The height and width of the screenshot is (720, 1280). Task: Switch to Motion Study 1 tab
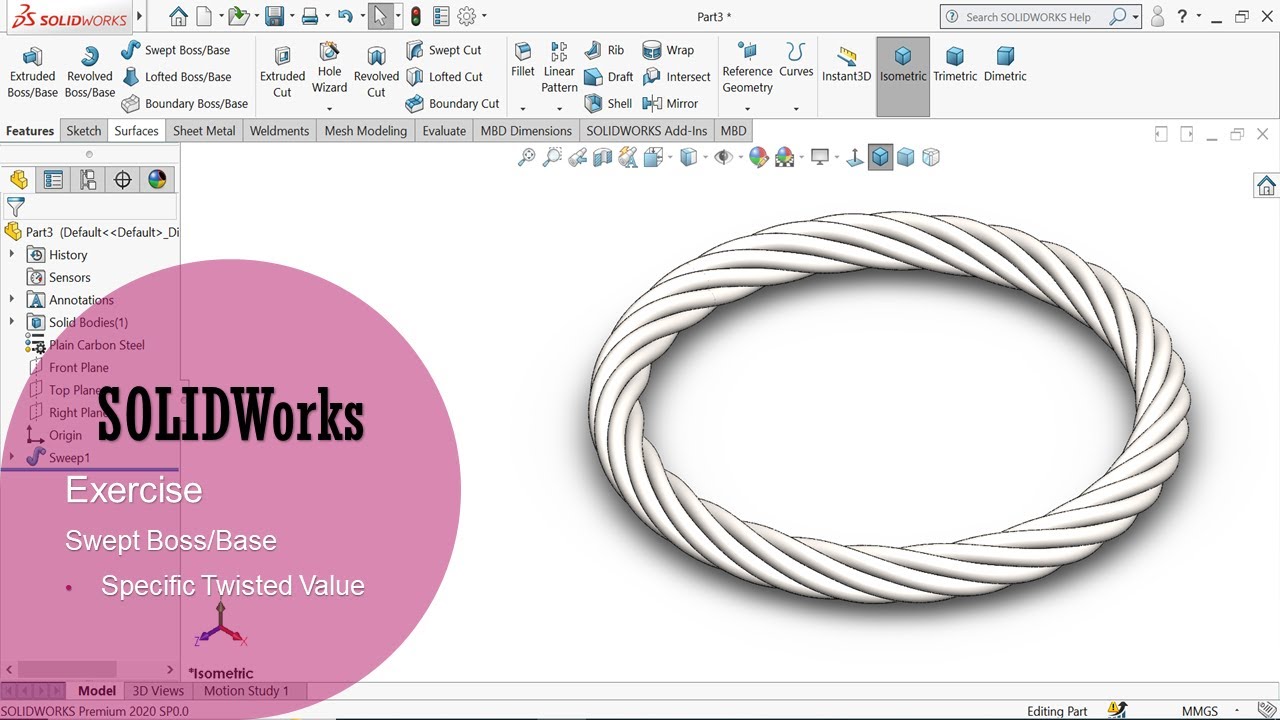(246, 691)
